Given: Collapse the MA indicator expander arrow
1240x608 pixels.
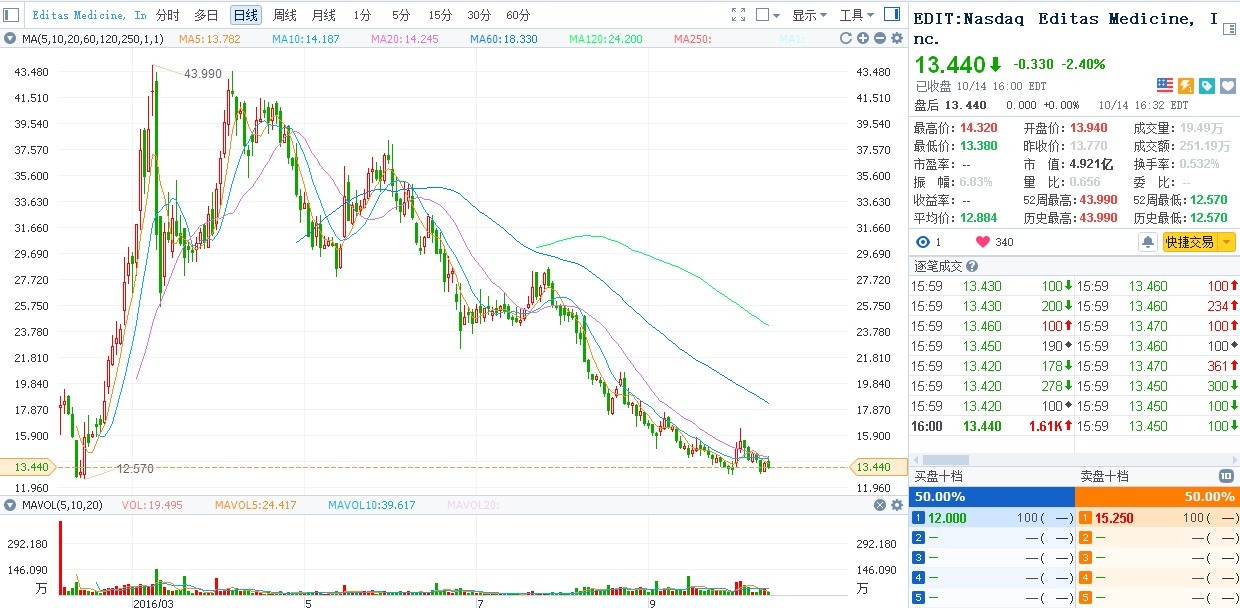Looking at the screenshot, I should (x=10, y=39).
